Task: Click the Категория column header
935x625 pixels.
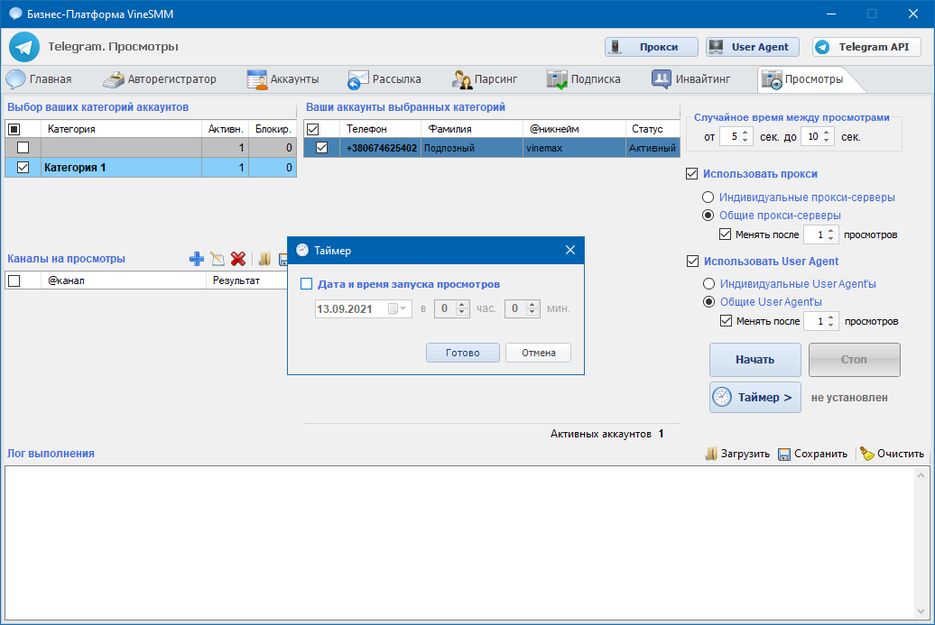Action: [121, 129]
